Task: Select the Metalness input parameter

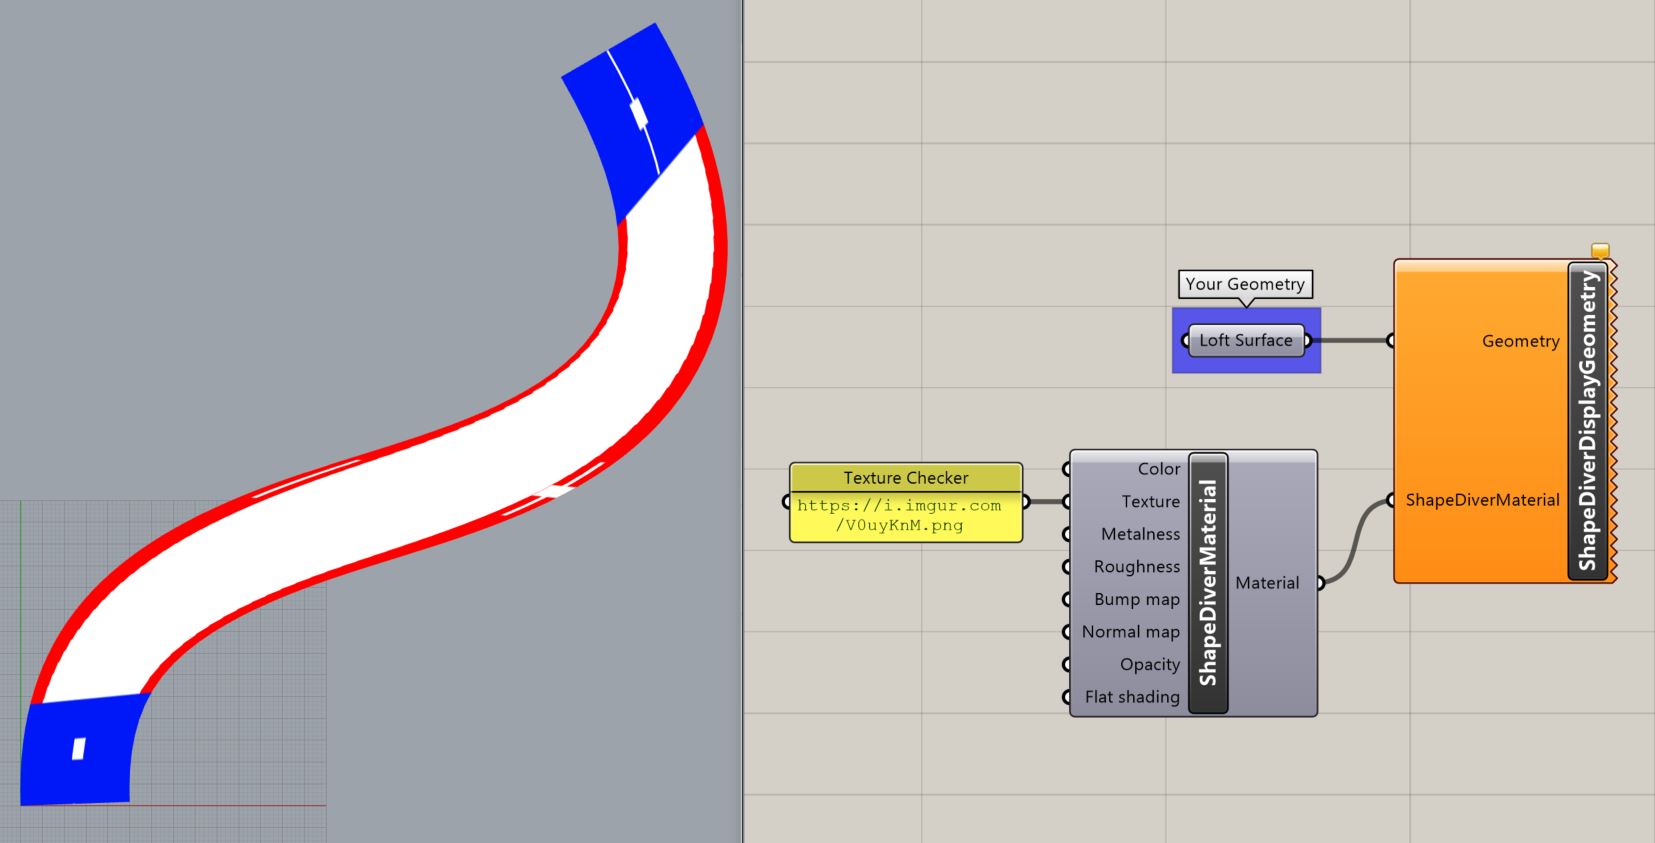Action: (1140, 535)
